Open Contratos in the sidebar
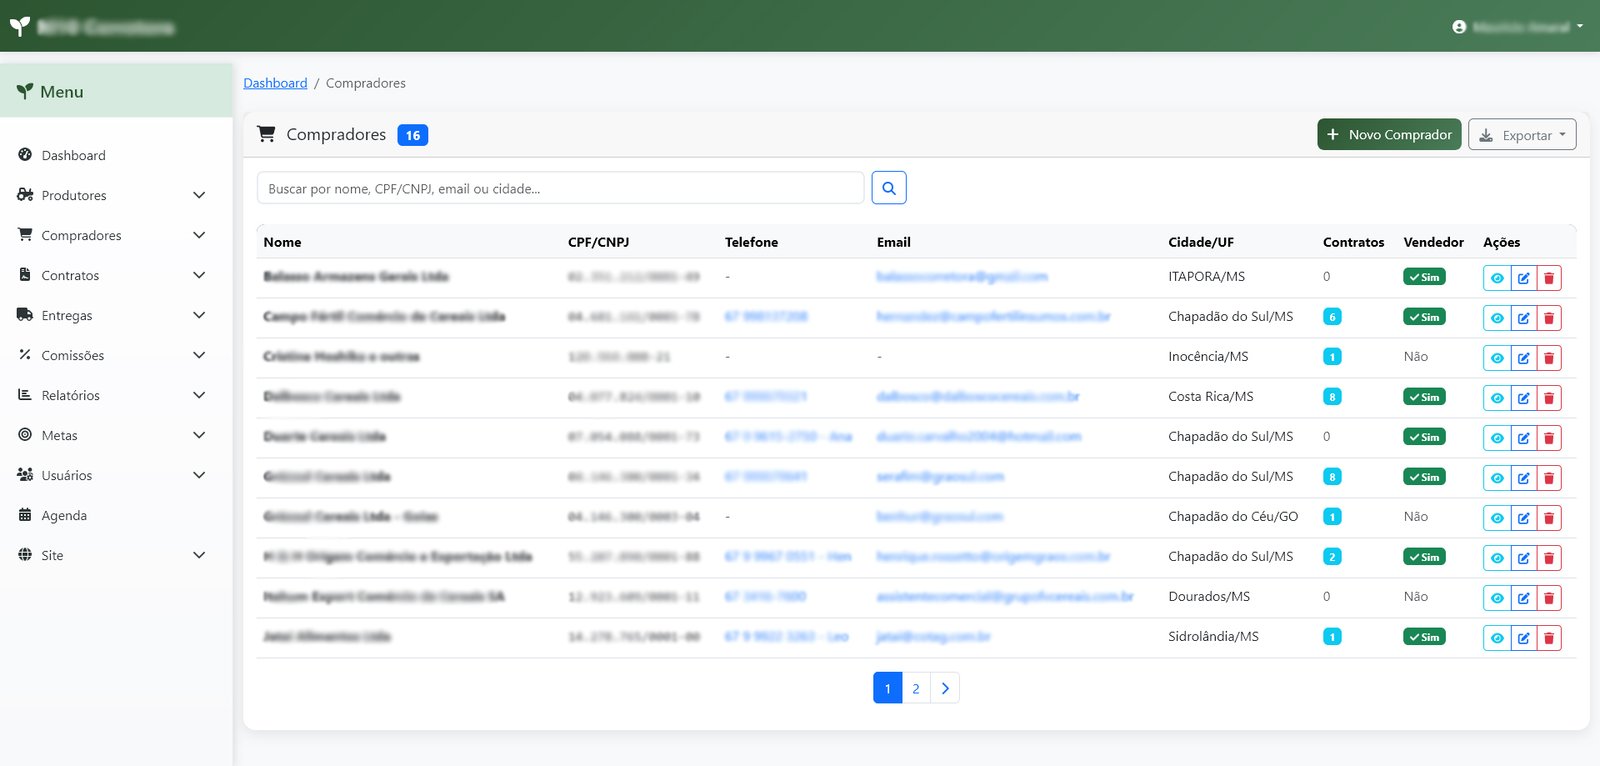The width and height of the screenshot is (1600, 766). pos(70,275)
